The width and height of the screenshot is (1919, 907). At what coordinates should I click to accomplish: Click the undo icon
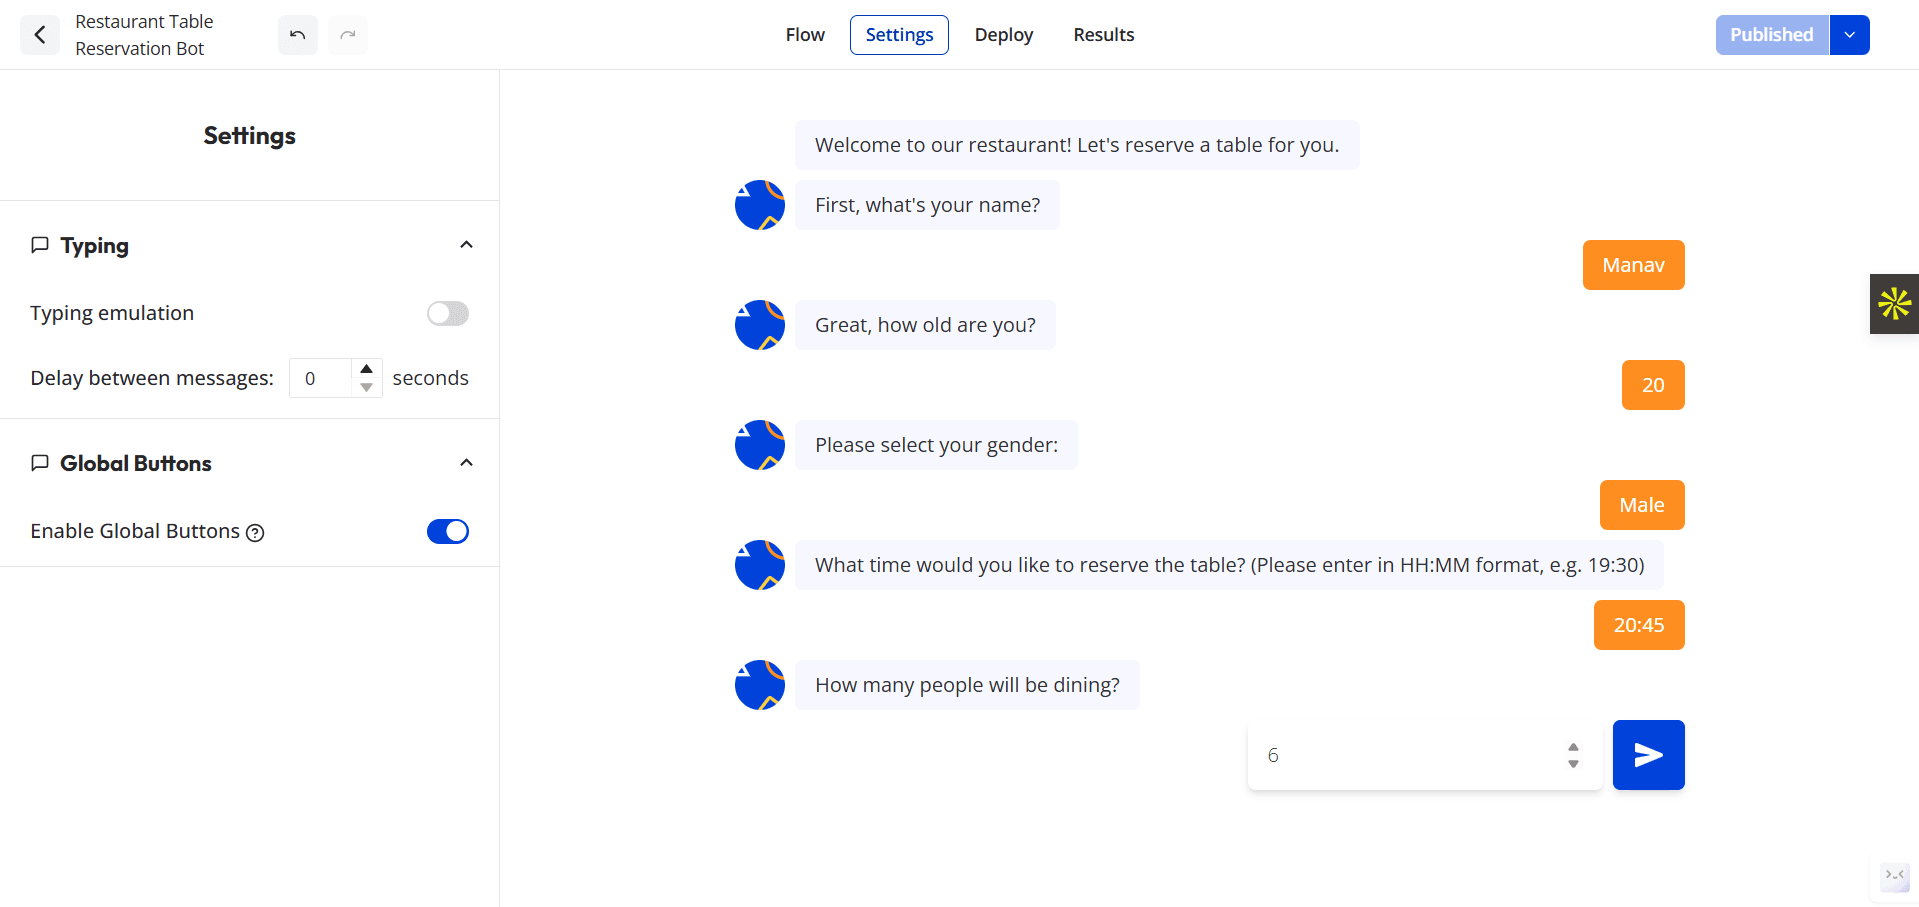click(x=297, y=35)
